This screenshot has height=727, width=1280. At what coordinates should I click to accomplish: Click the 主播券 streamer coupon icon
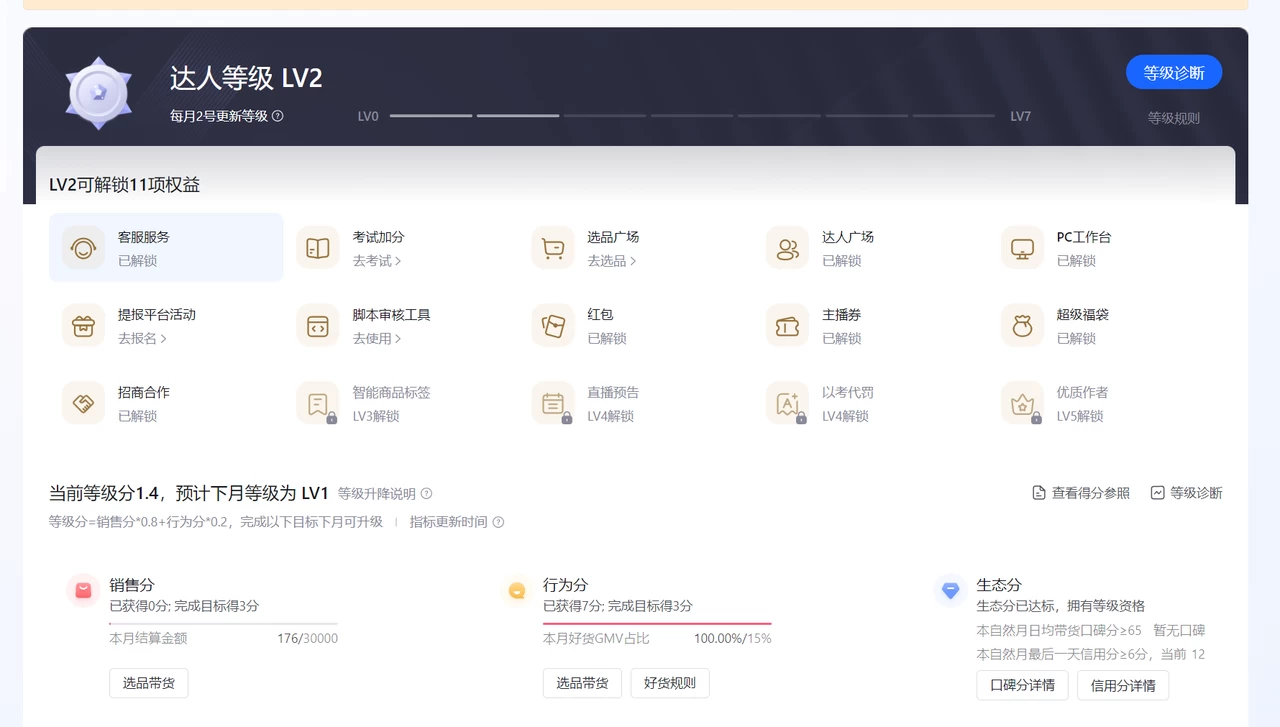[787, 325]
